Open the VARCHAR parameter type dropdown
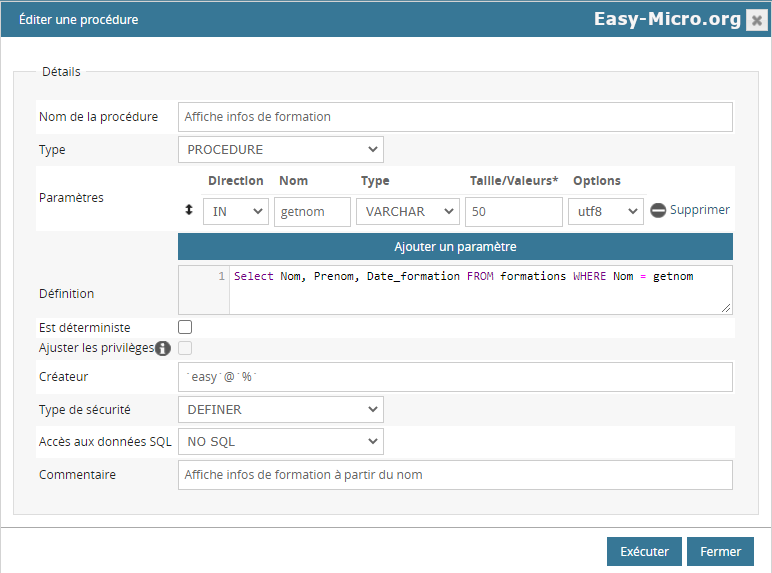This screenshot has width=772, height=573. coord(408,212)
